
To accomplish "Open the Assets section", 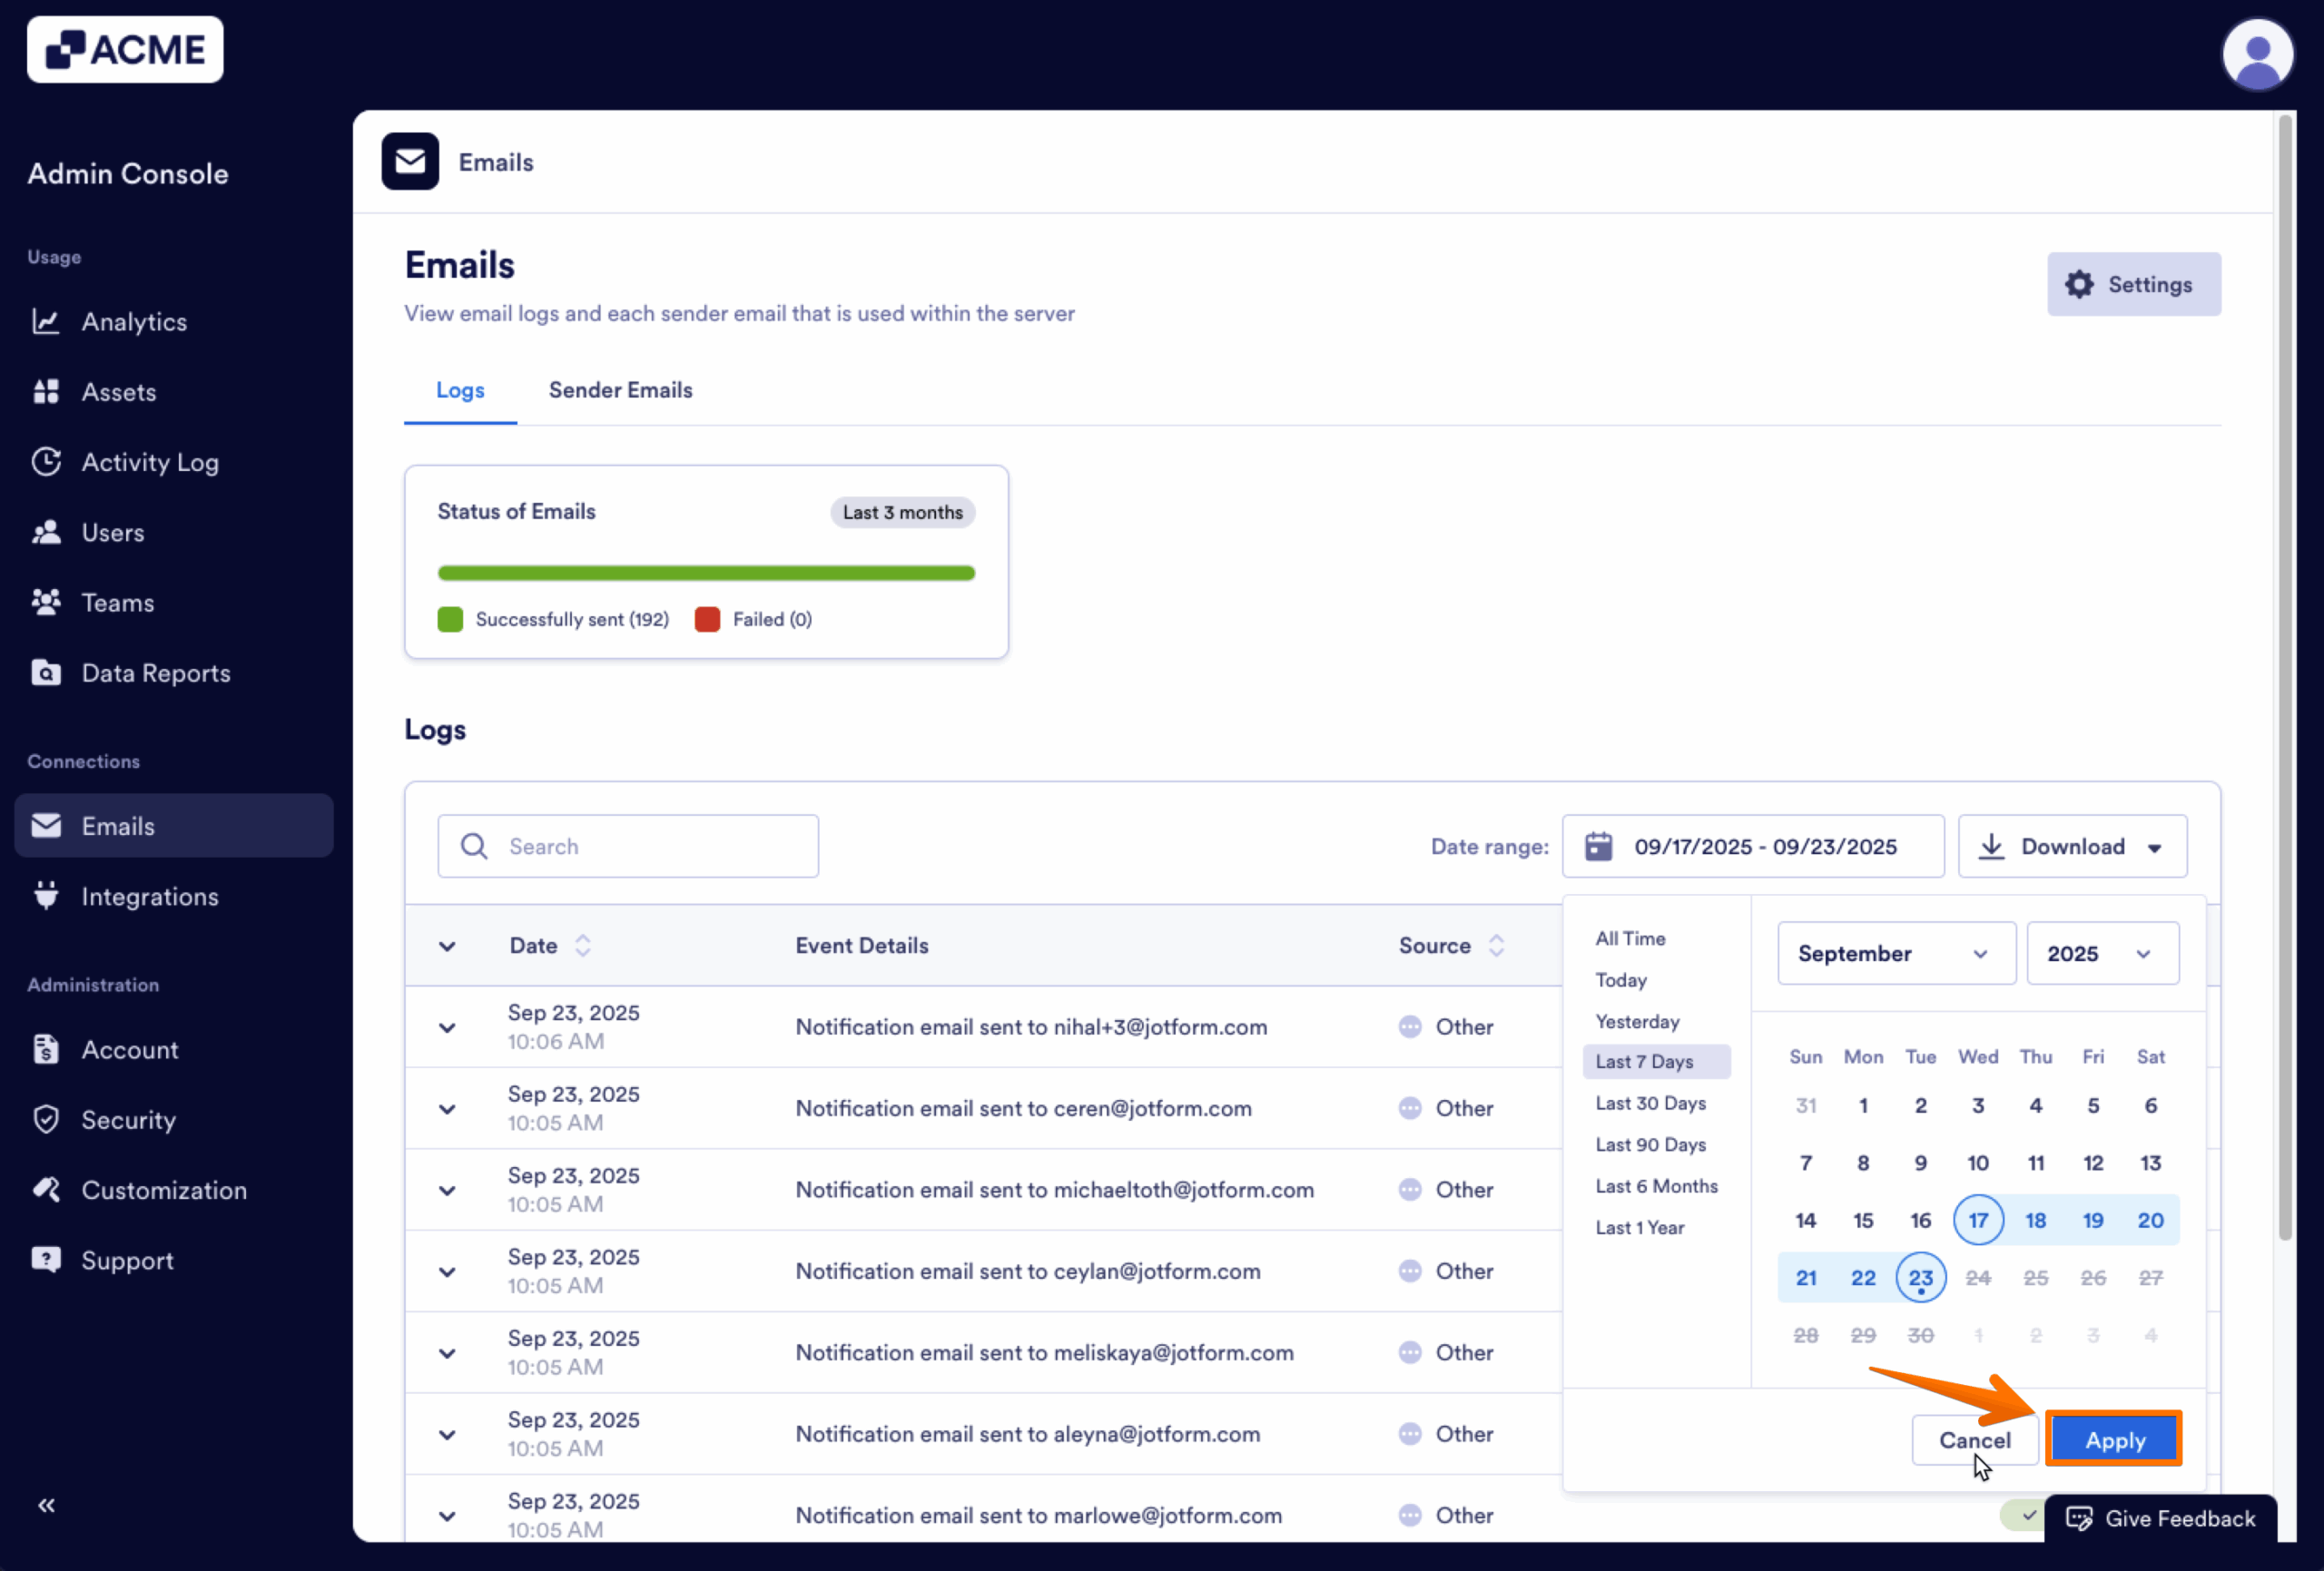I will pos(118,391).
